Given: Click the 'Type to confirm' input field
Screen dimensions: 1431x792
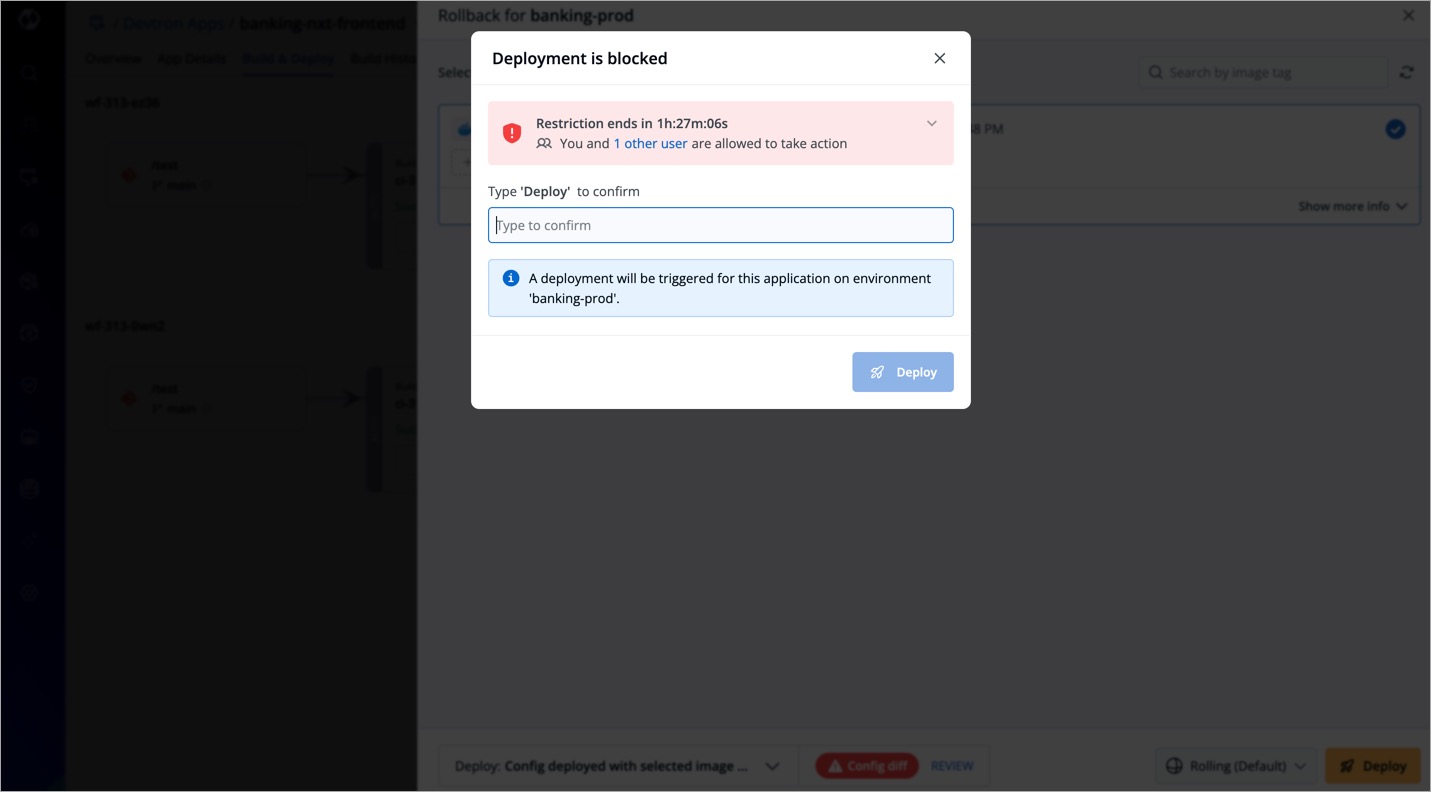Looking at the screenshot, I should tap(720, 225).
